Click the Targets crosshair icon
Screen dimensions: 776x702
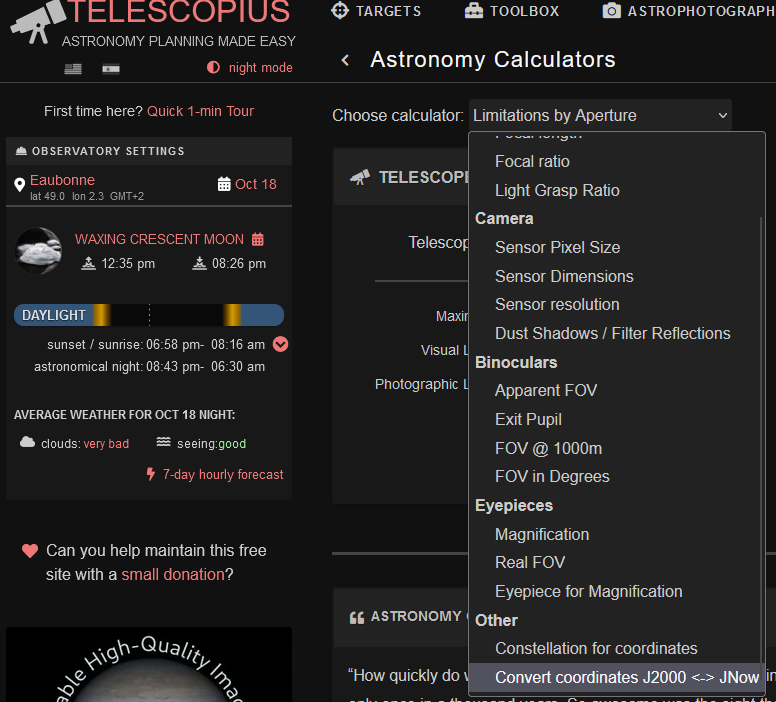tap(340, 10)
